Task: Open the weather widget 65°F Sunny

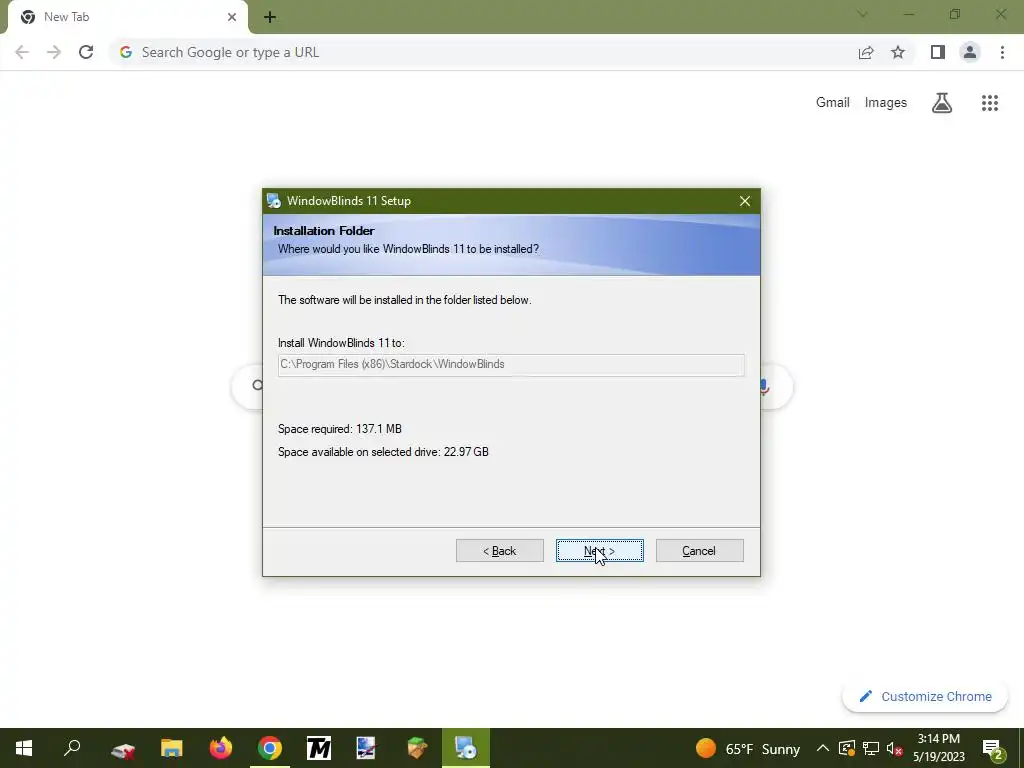Action: [748, 748]
